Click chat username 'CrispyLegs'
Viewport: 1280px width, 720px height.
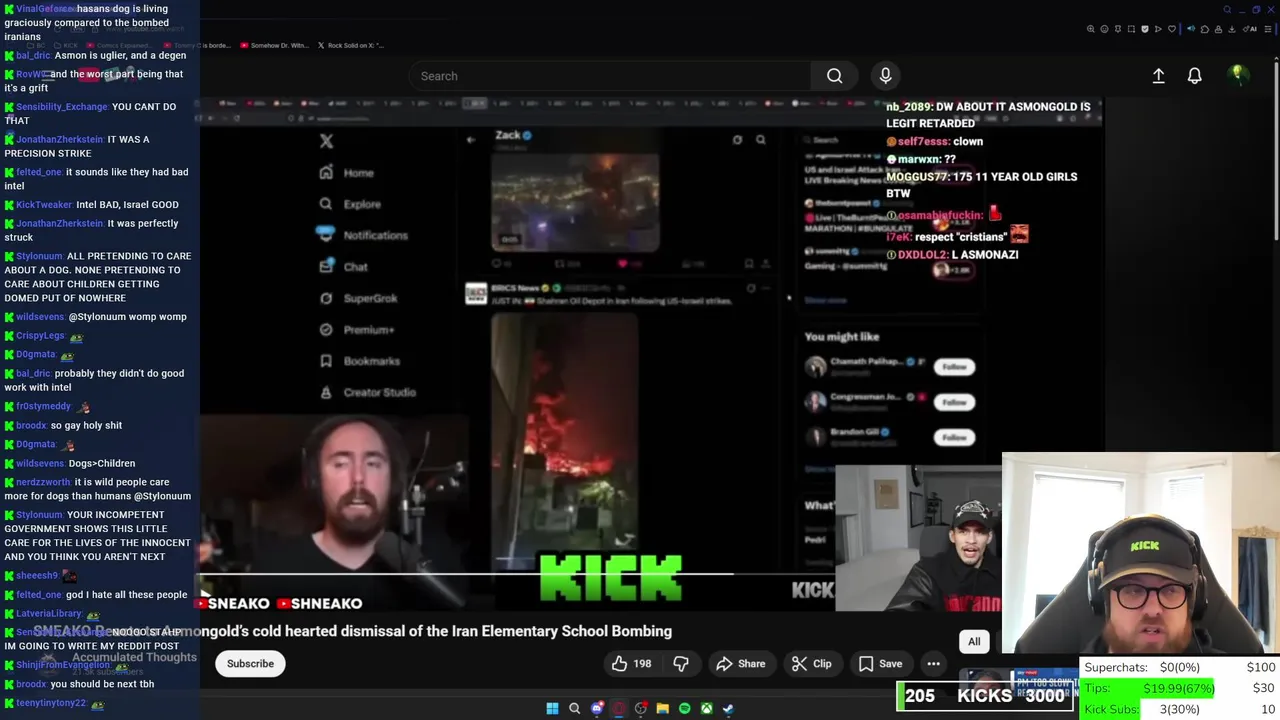coord(40,336)
